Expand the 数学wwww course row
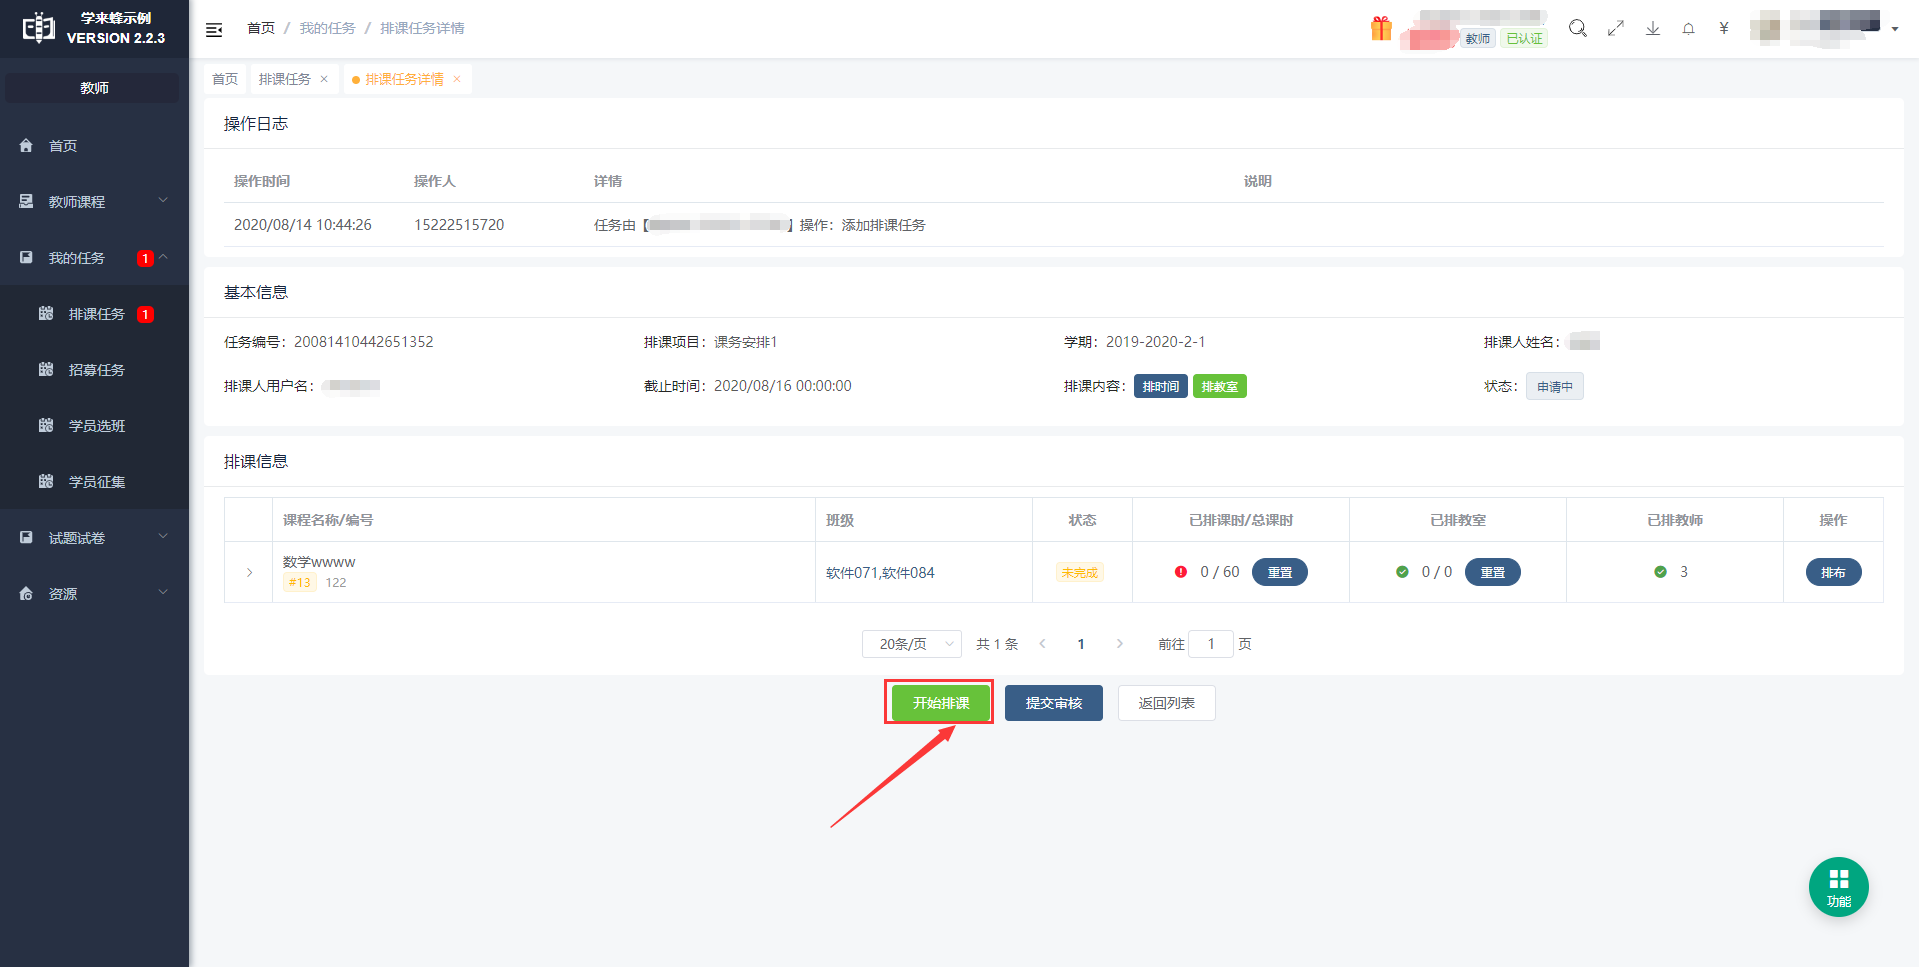Viewport: 1919px width, 967px height. (x=249, y=573)
